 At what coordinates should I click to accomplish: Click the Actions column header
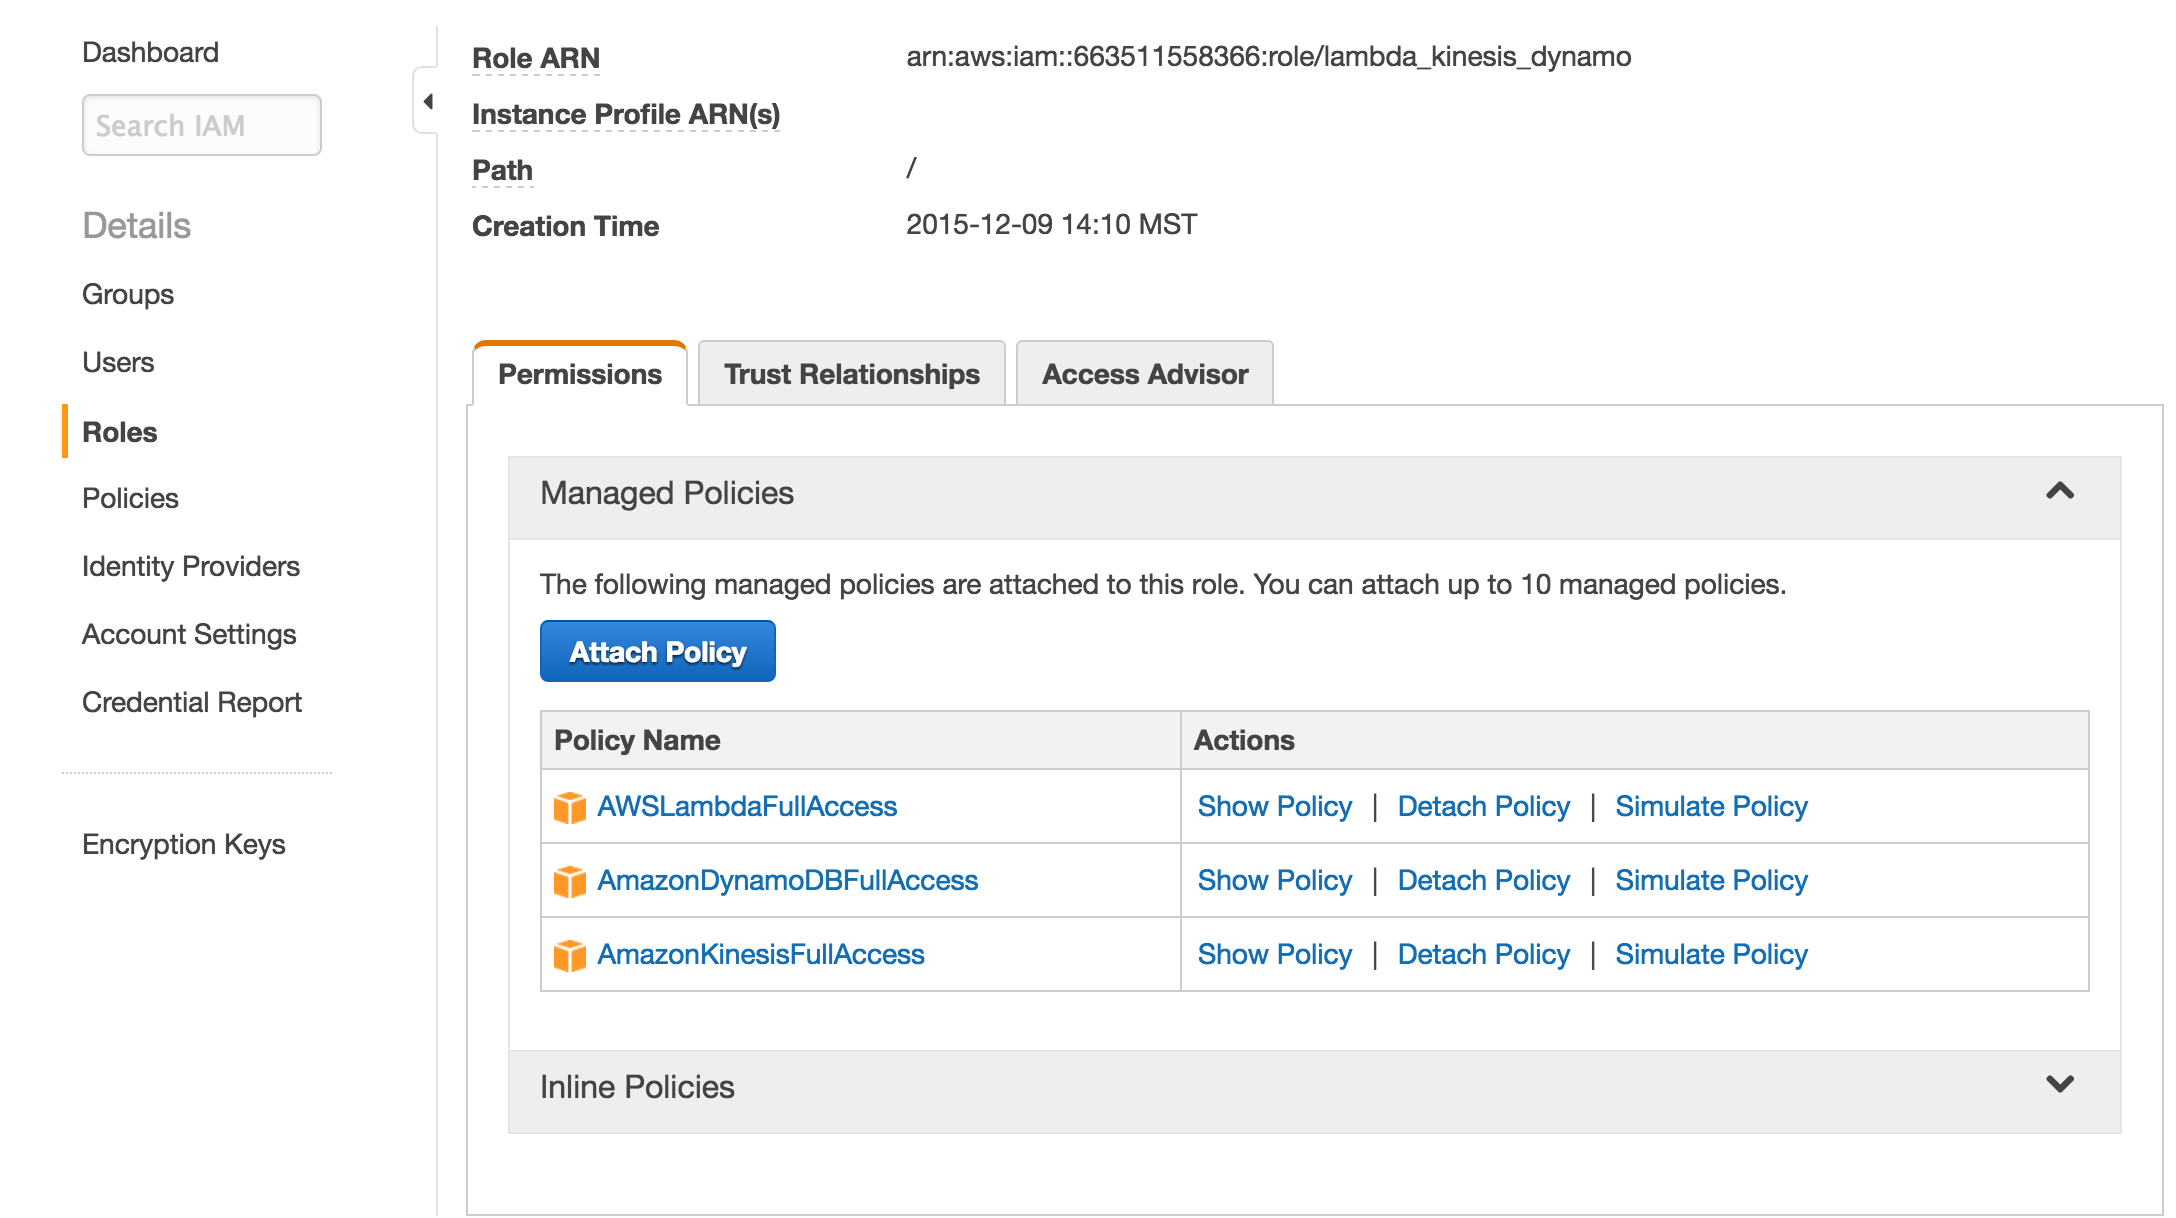1244,740
